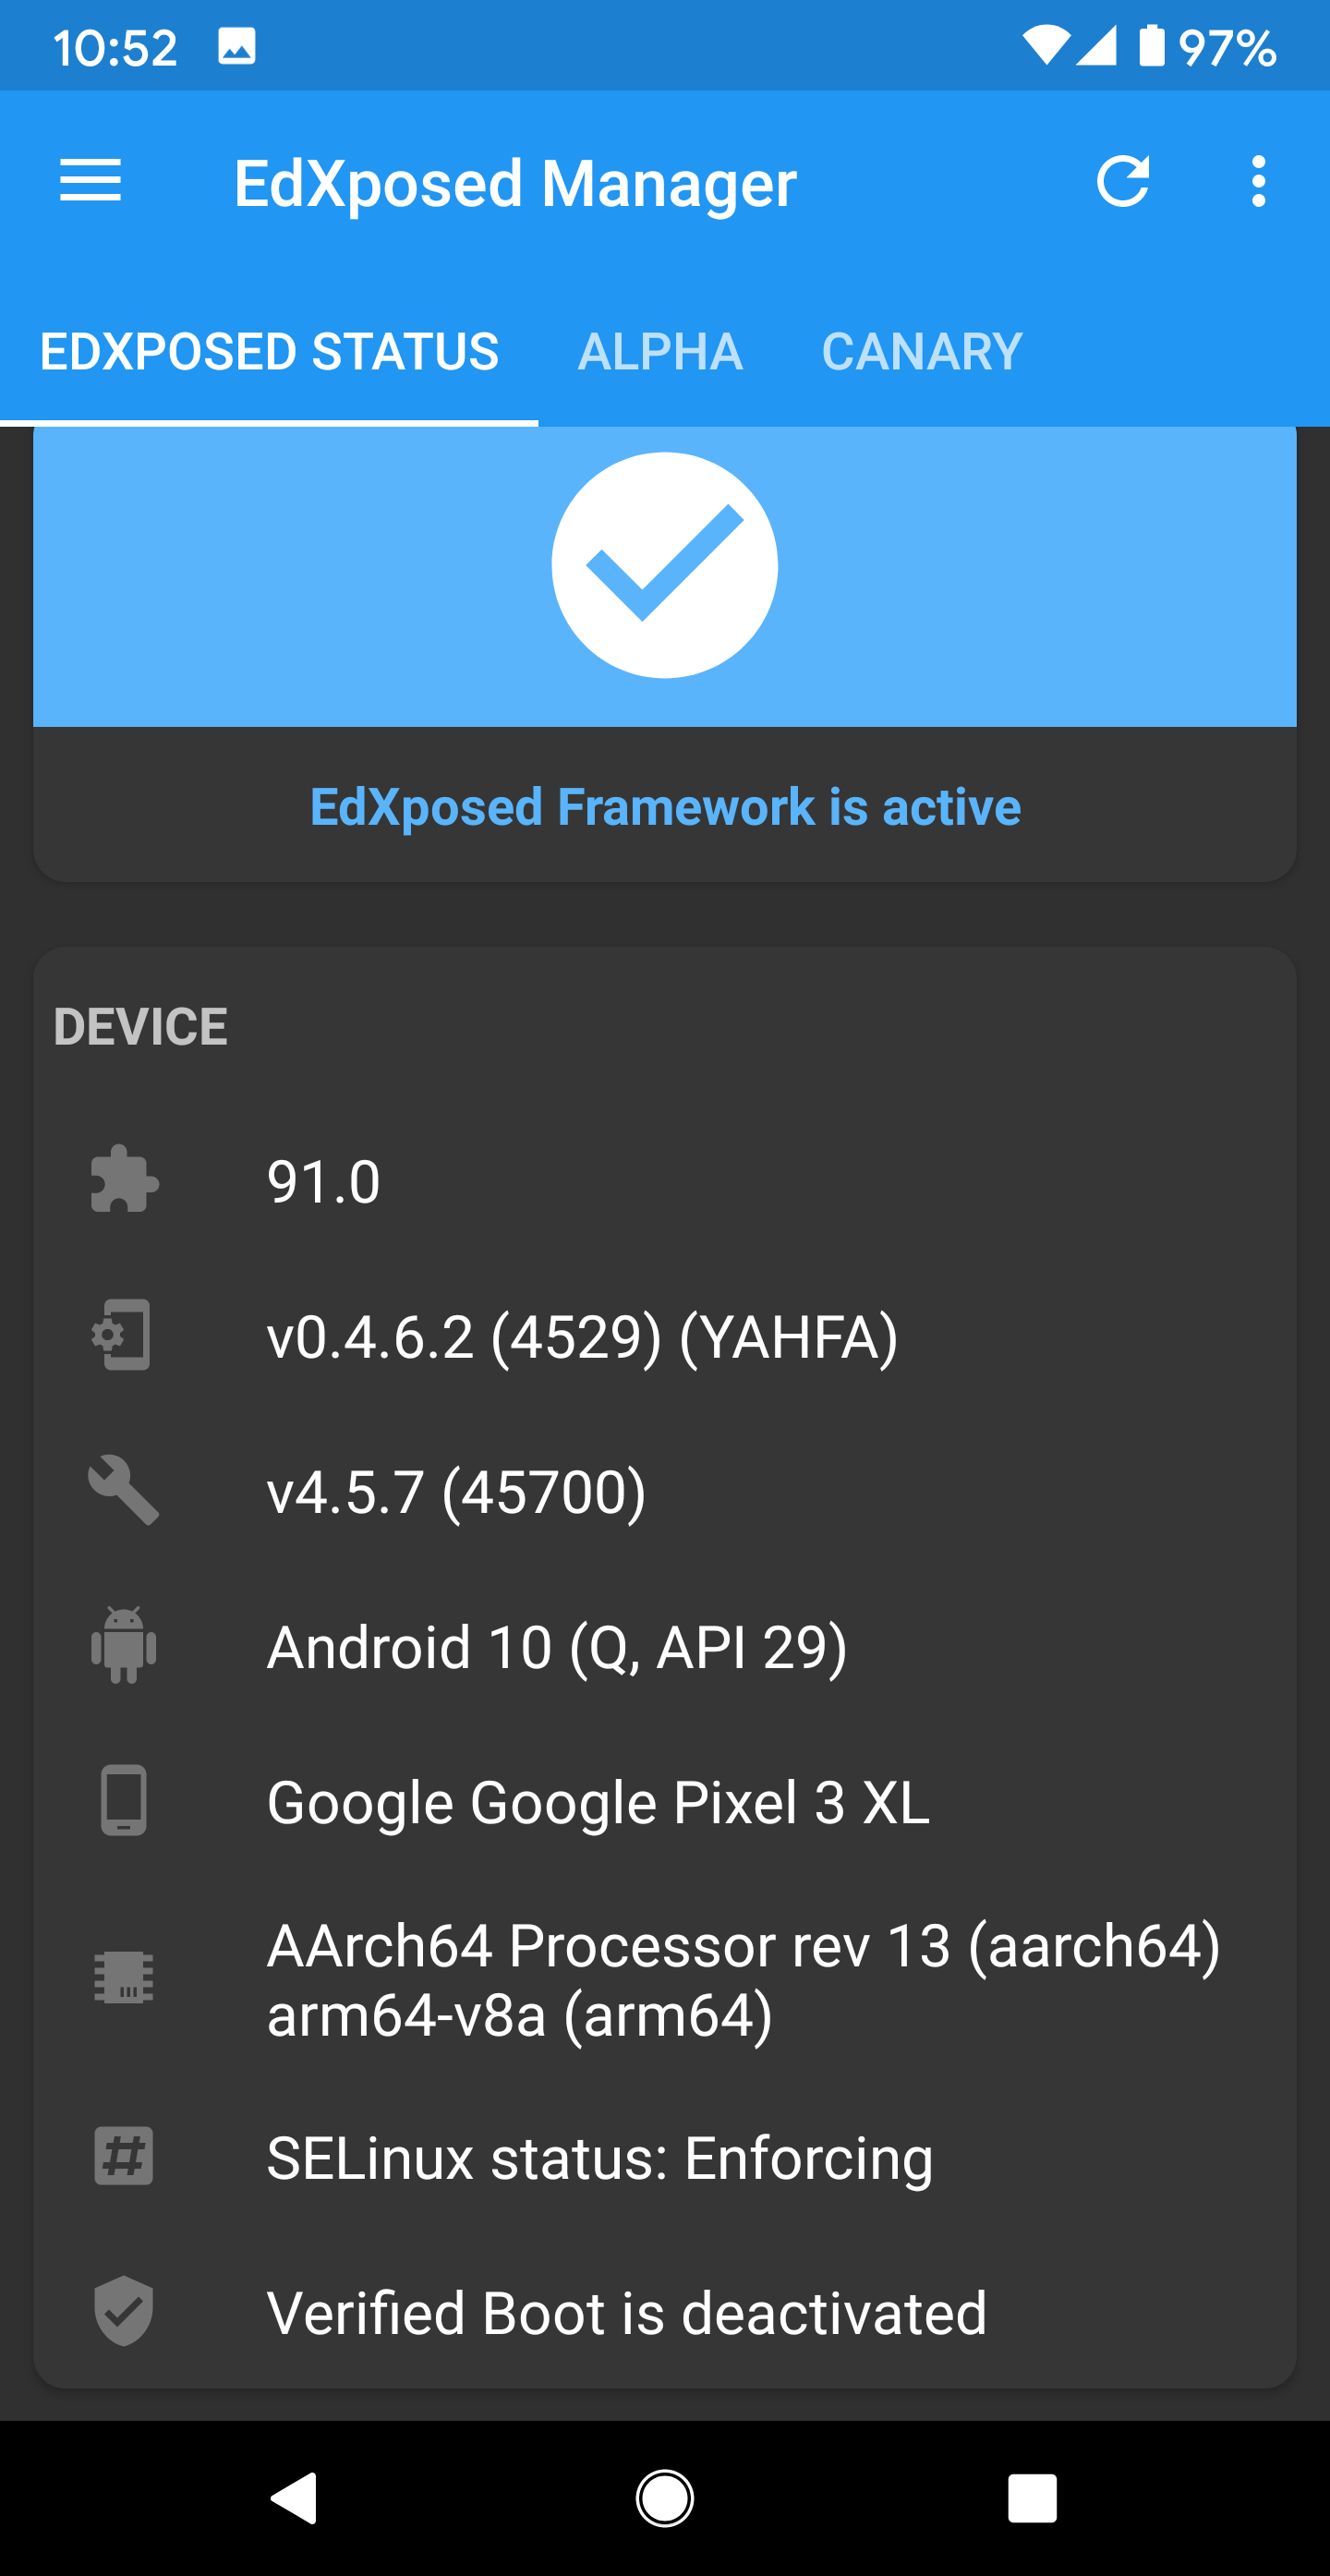Tap the module icon beside v0.4.6.2 YAHFA

123,1336
